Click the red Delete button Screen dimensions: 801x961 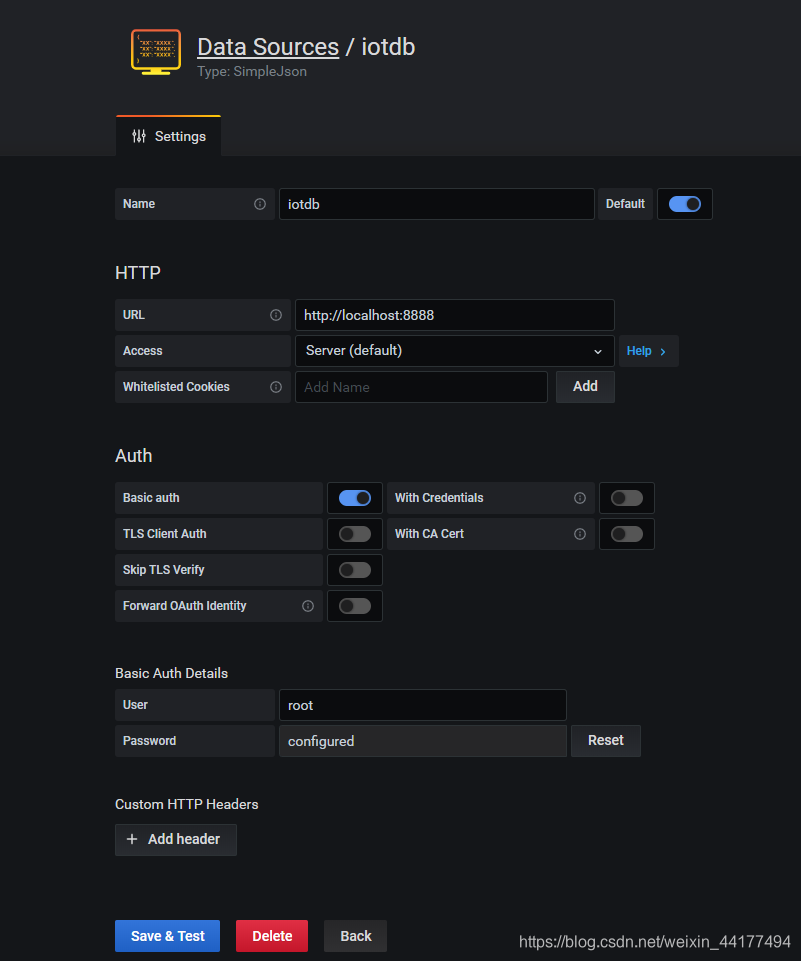272,936
